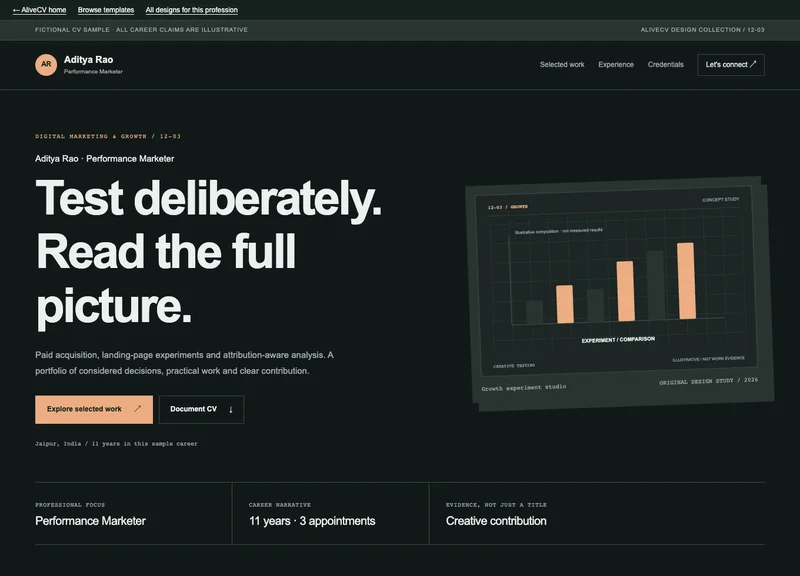Click 'ALIVECV DESIGN COLLECTION / 12-03' text
This screenshot has width=800, height=576.
703,30
